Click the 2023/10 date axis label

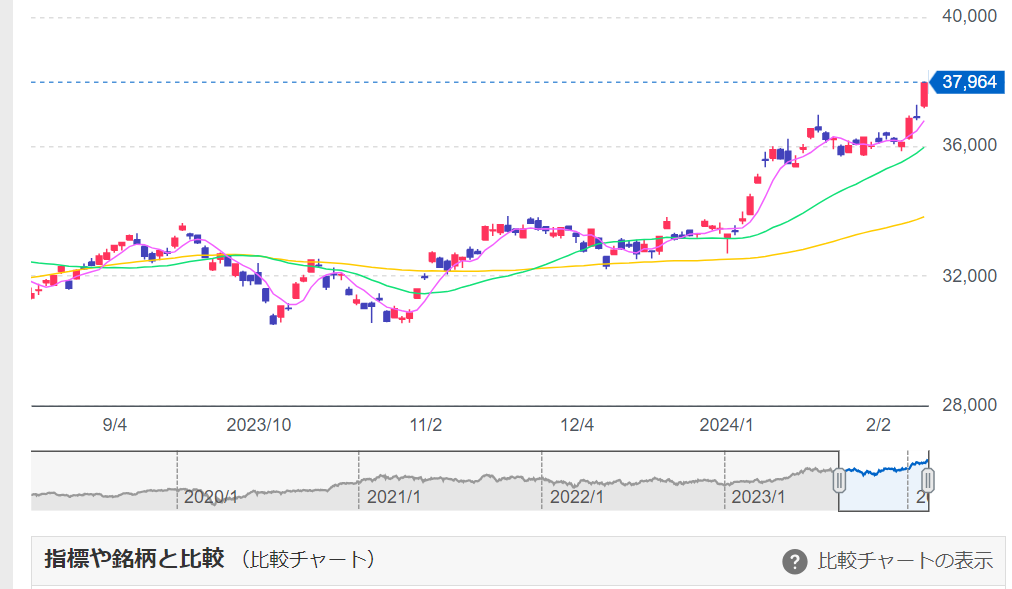click(x=259, y=425)
